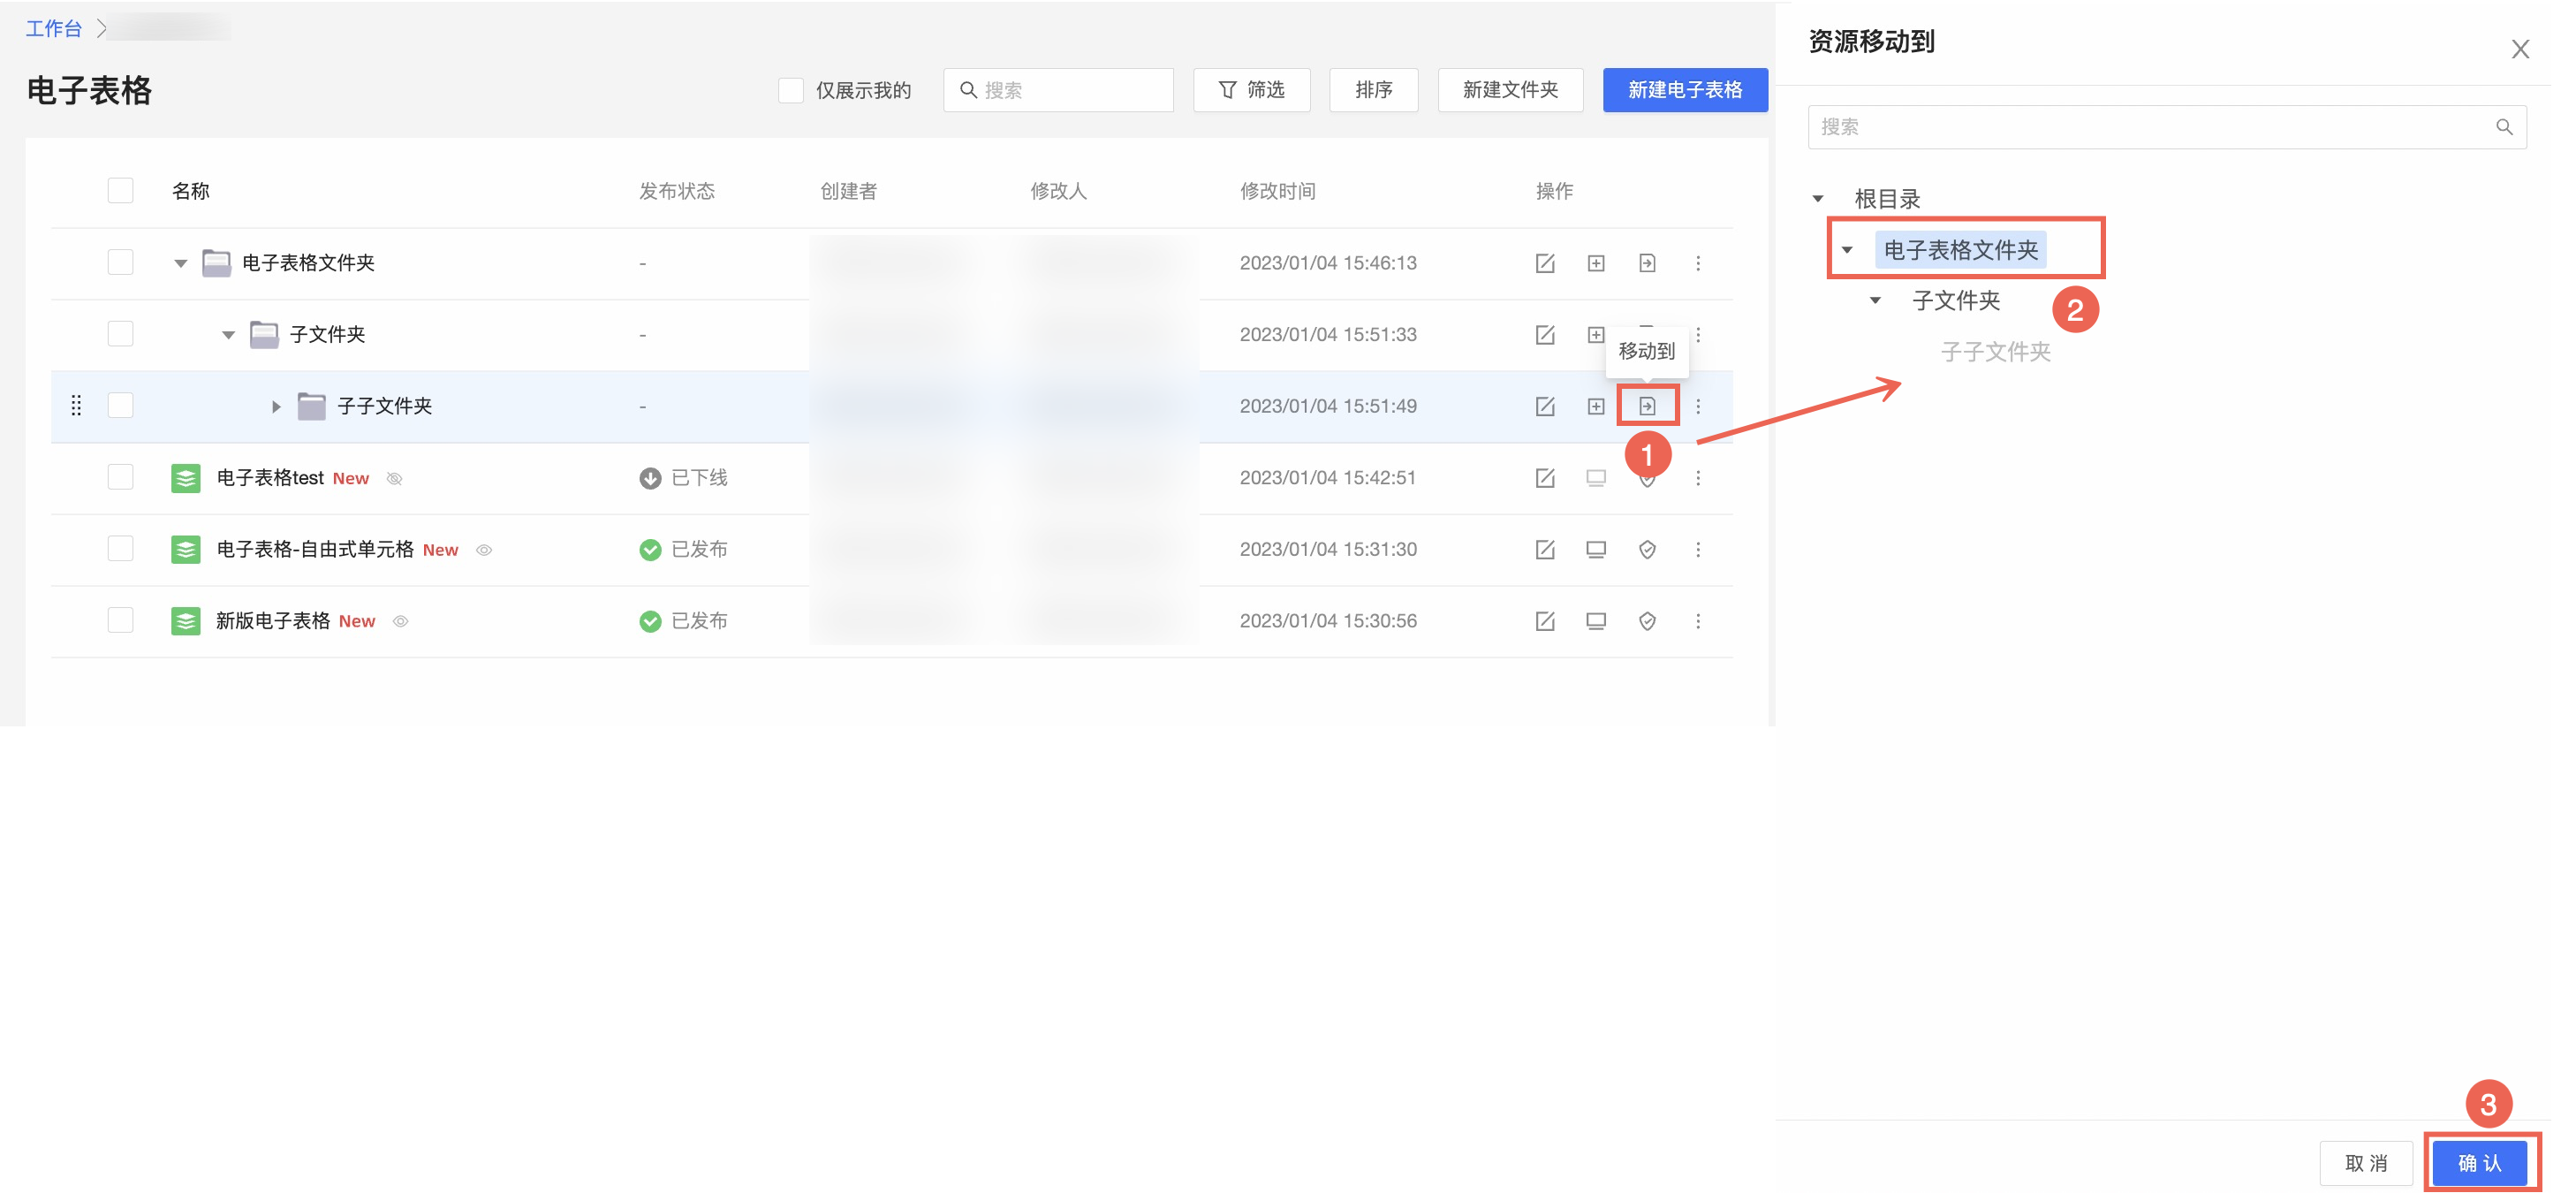Click the 确认 button
The width and height of the screenshot is (2576, 1193).
point(2479,1163)
